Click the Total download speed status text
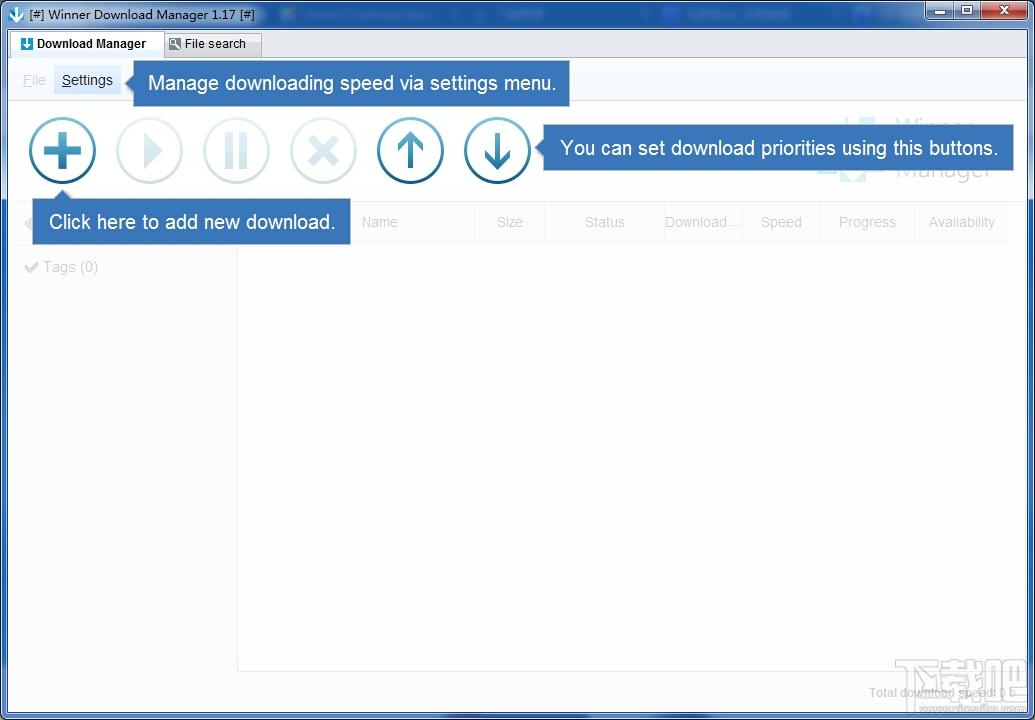1035x720 pixels. [941, 692]
